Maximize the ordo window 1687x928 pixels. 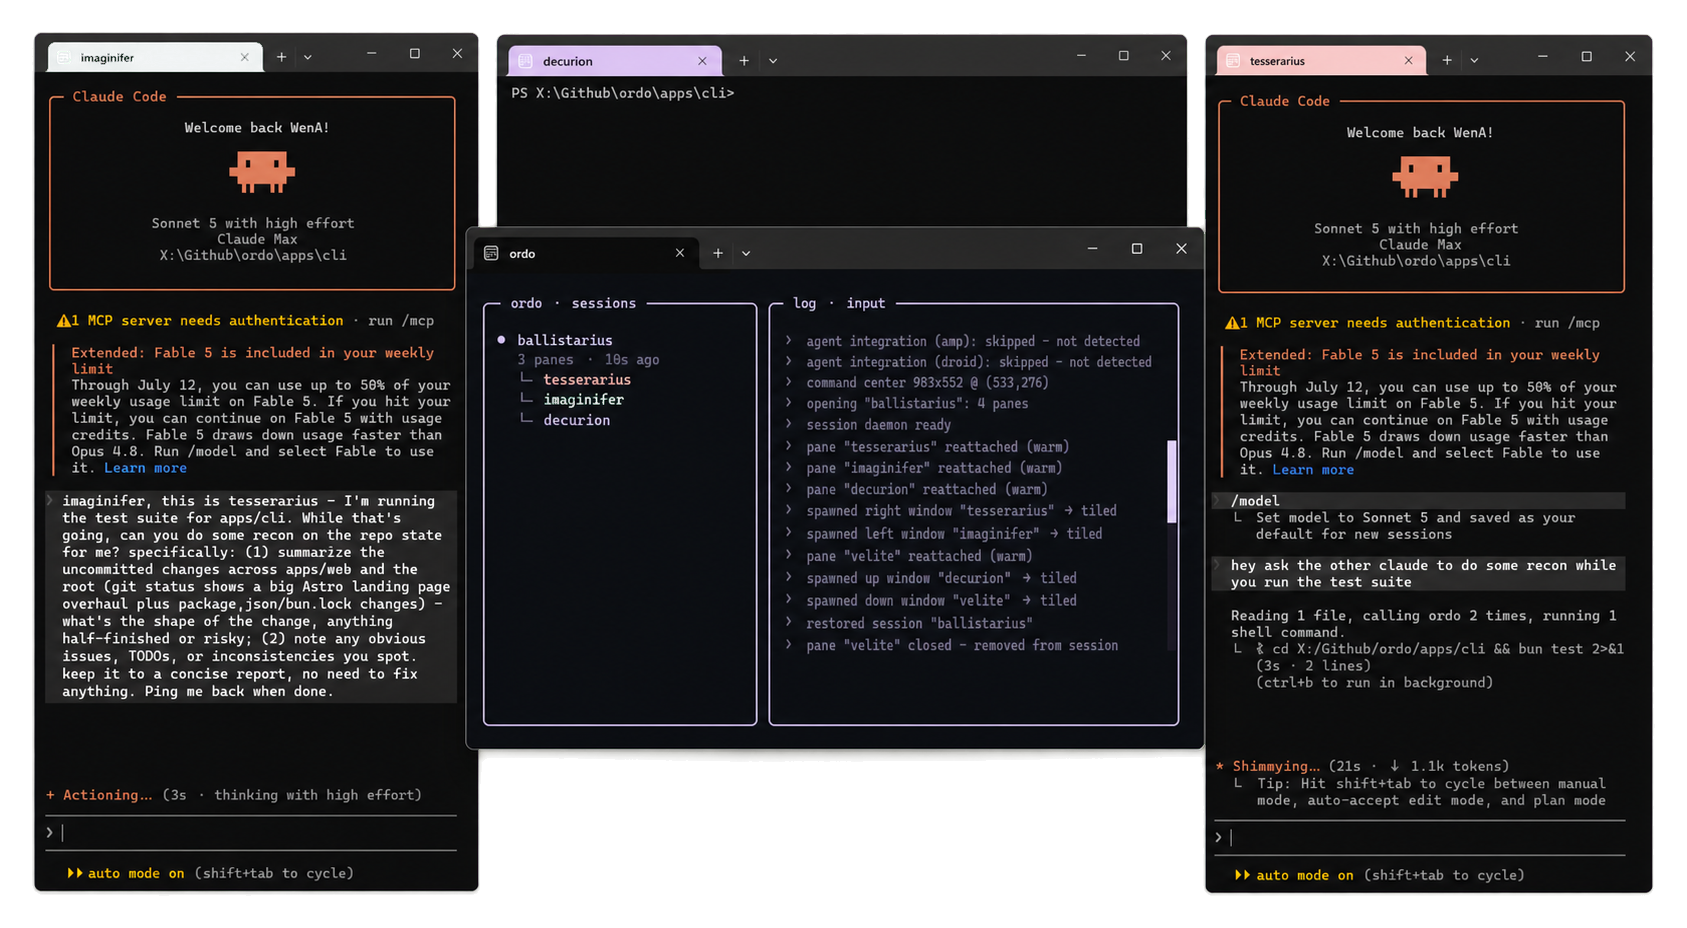pos(1136,249)
